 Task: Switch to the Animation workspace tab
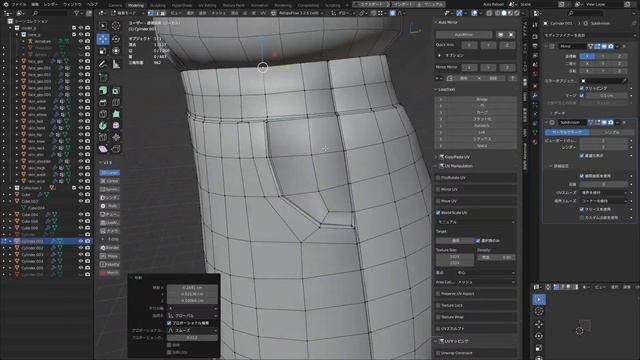(x=260, y=5)
